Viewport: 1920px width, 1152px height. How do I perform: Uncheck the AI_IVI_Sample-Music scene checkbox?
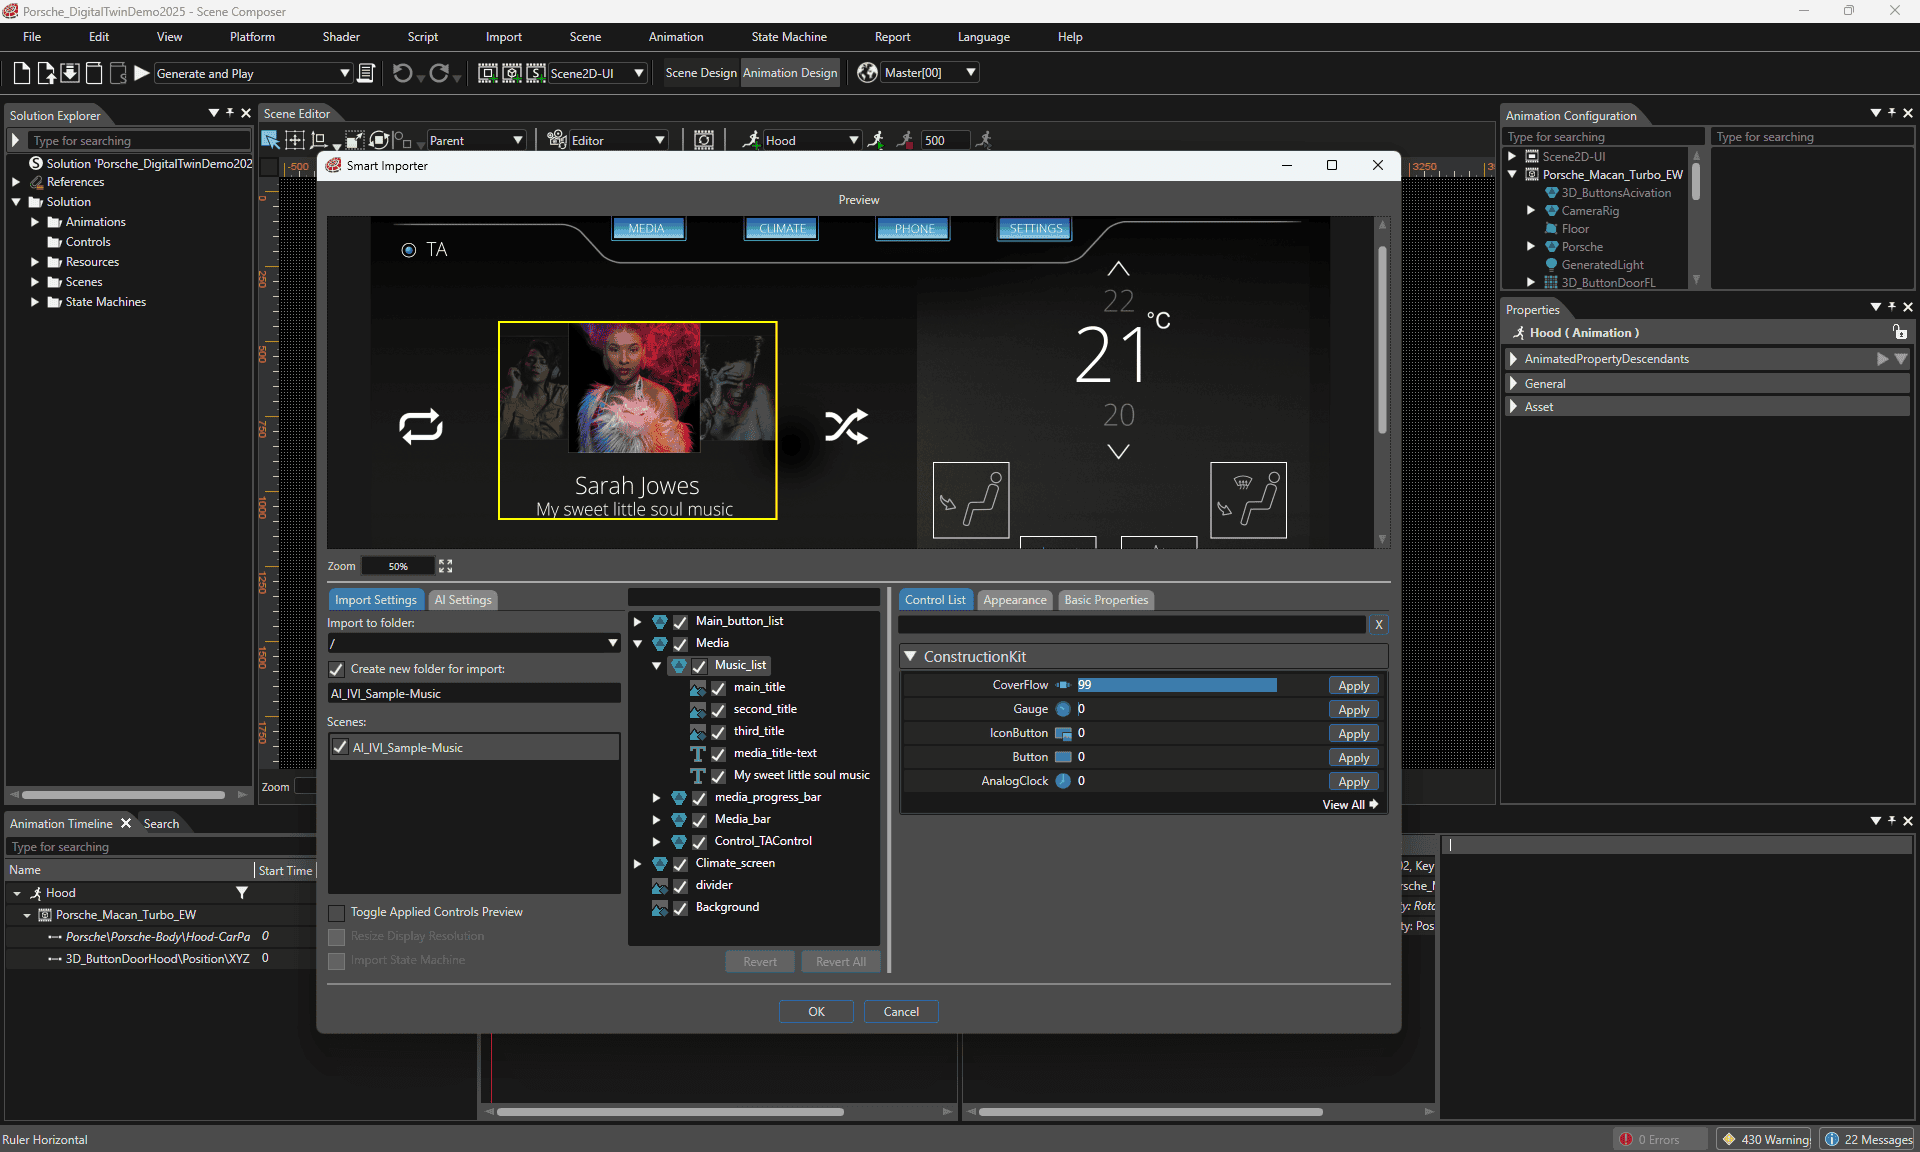click(341, 747)
